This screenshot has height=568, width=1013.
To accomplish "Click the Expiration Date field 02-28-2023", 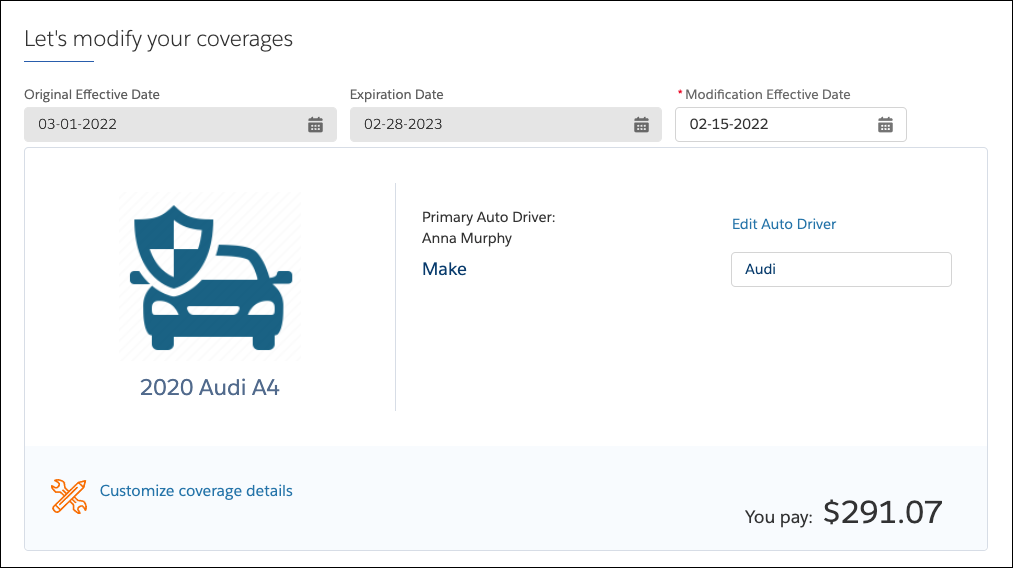I will click(x=506, y=125).
